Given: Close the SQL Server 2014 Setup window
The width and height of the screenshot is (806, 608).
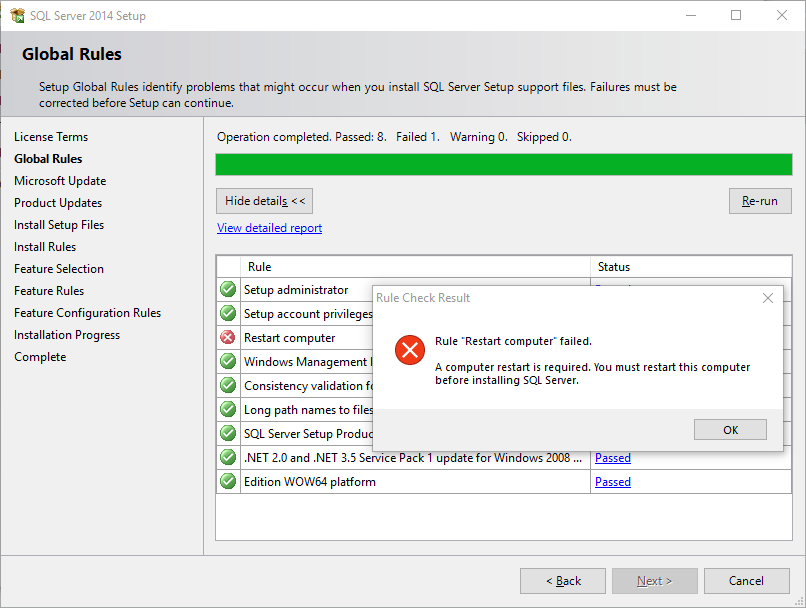Looking at the screenshot, I should [782, 15].
